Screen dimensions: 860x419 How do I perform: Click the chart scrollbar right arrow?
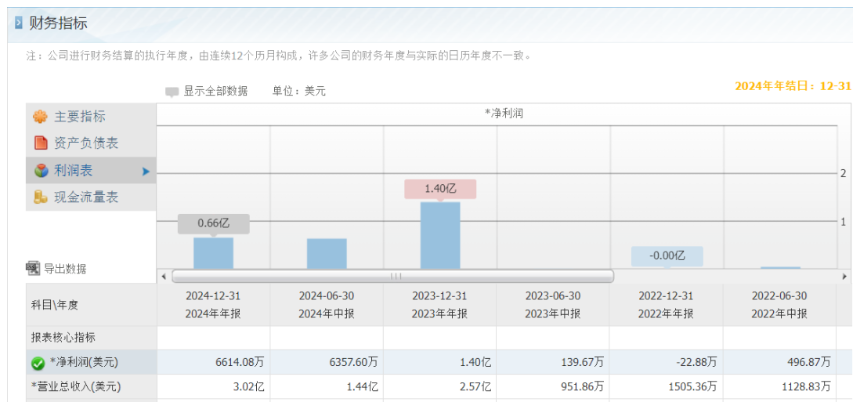(x=844, y=276)
